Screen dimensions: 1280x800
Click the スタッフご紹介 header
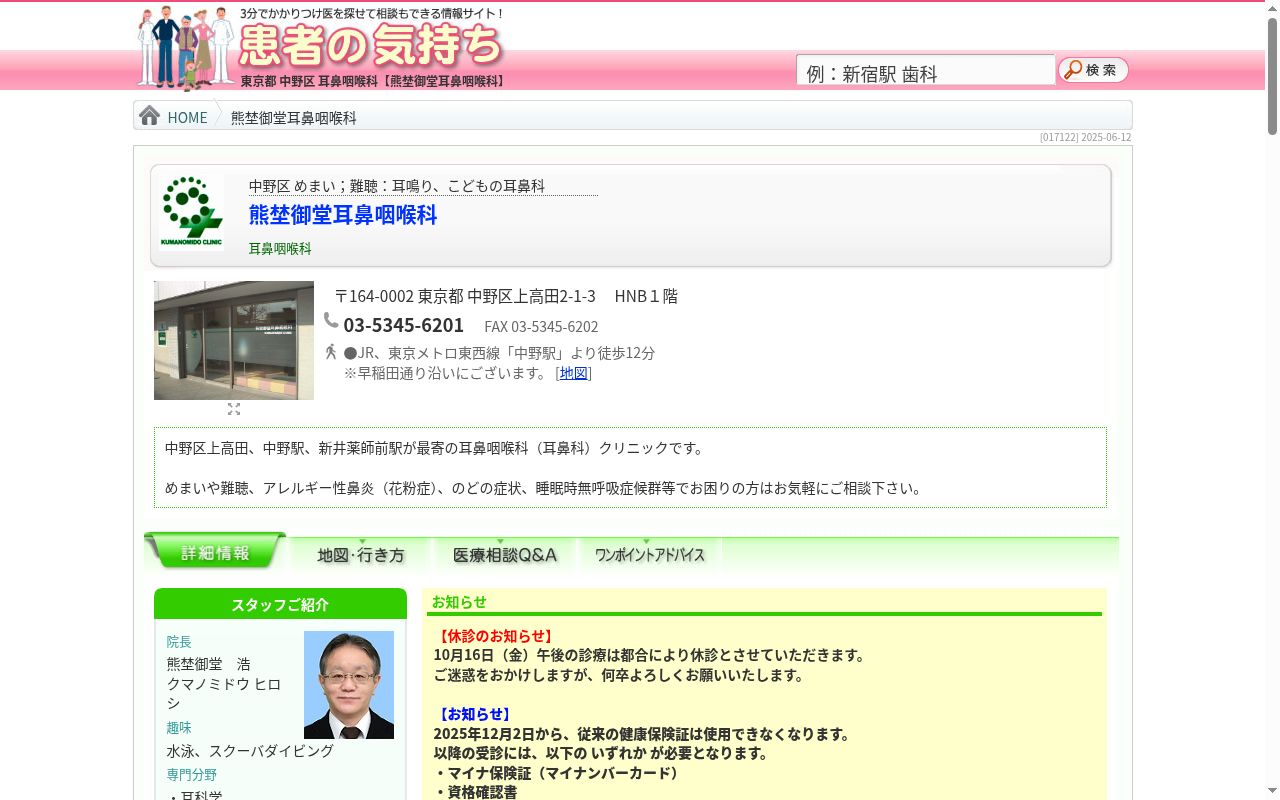pyautogui.click(x=280, y=604)
